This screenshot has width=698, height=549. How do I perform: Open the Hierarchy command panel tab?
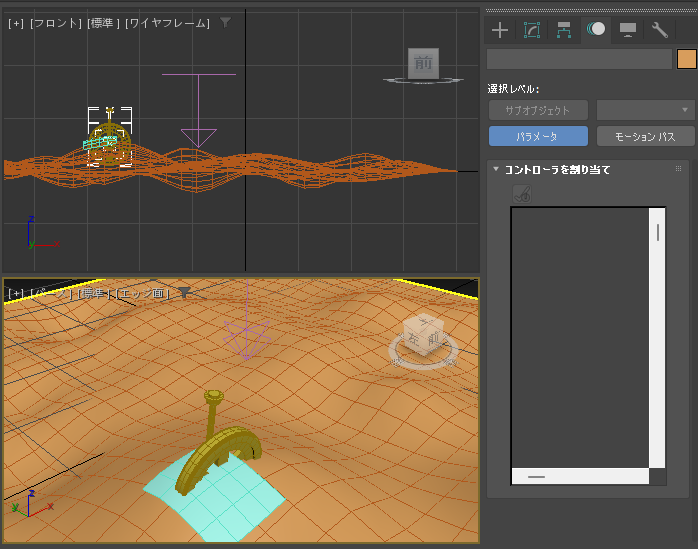click(564, 30)
